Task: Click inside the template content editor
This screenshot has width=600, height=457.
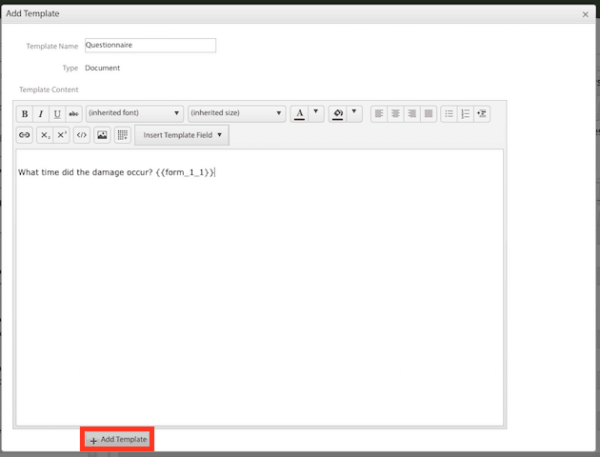Action: (x=259, y=287)
